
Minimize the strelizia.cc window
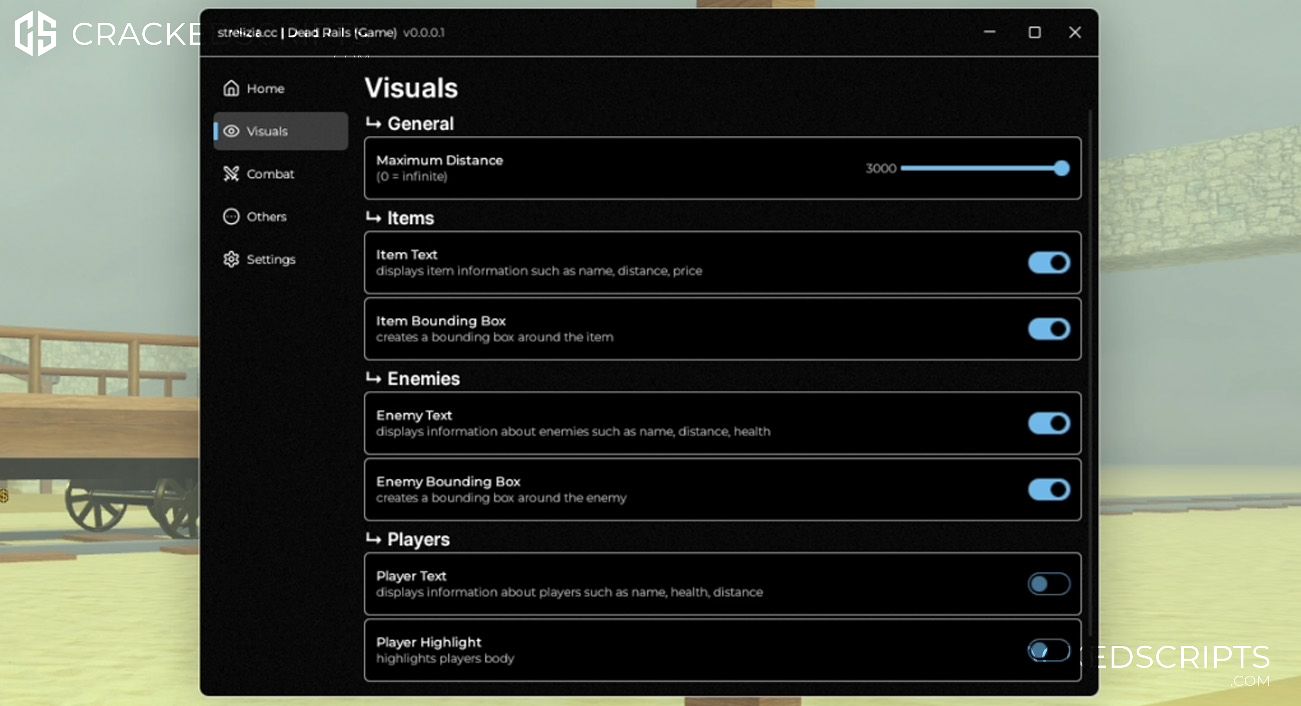point(989,32)
